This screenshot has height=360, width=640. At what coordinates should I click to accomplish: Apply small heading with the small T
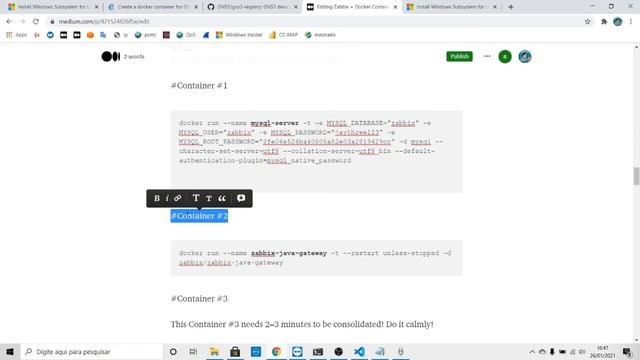[209, 198]
